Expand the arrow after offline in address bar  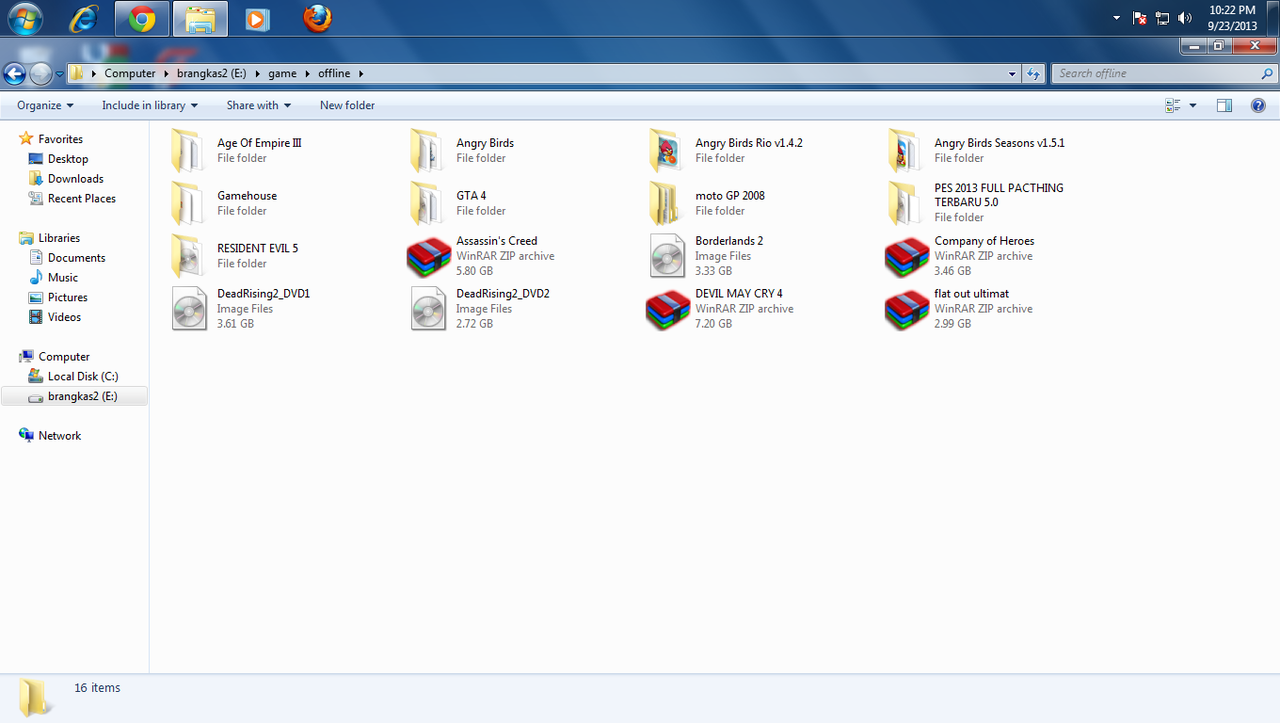(x=361, y=73)
